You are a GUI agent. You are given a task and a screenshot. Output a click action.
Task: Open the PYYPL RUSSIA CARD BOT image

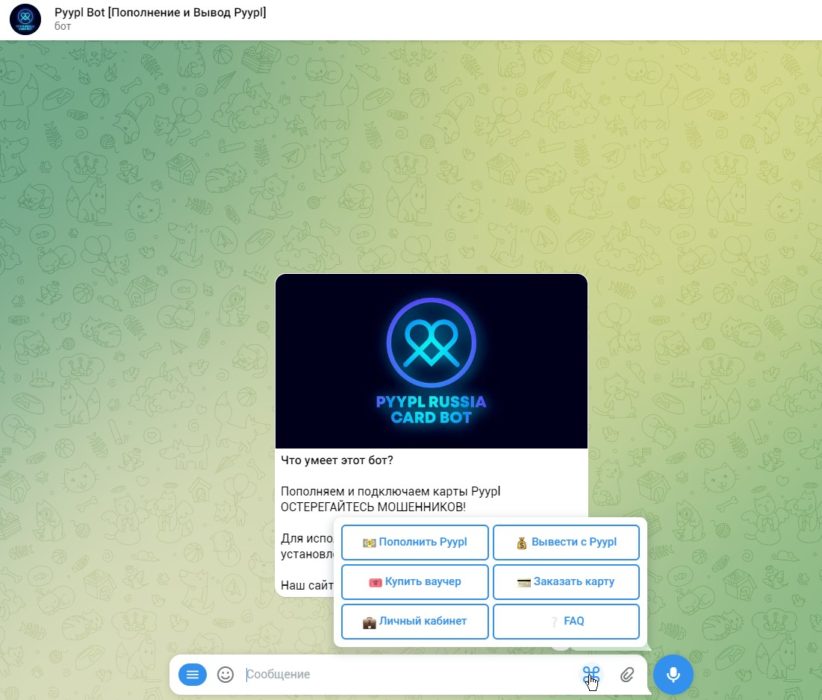tap(431, 361)
